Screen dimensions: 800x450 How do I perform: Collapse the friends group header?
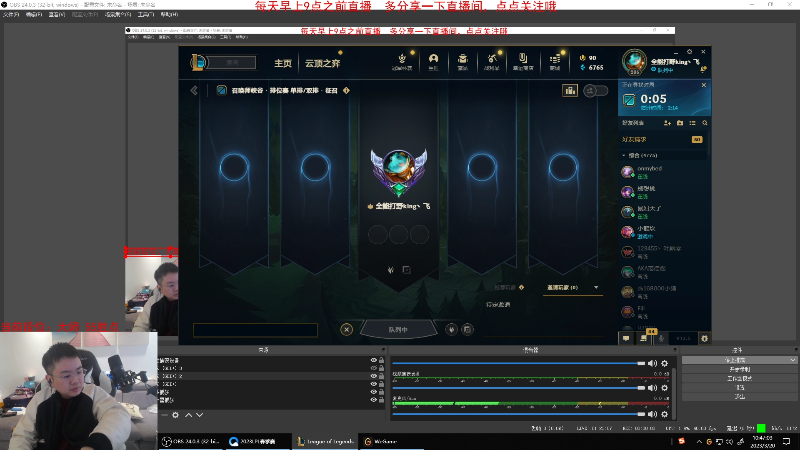(663, 155)
